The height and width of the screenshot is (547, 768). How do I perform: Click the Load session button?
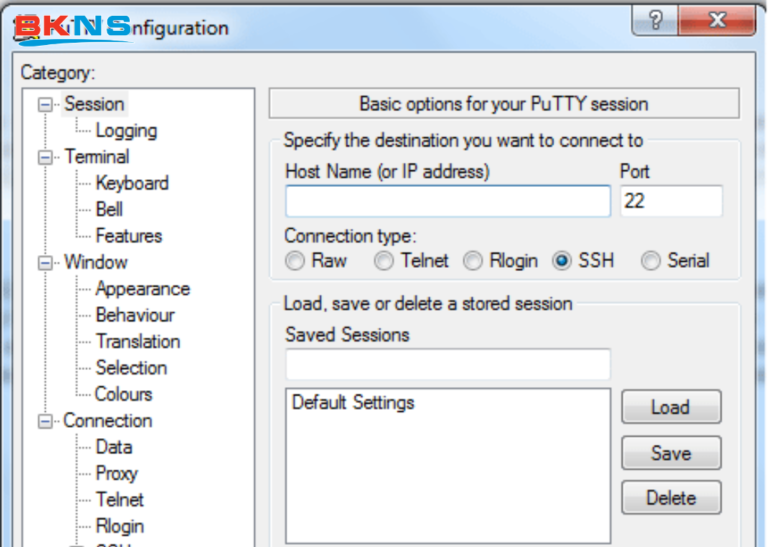pyautogui.click(x=671, y=407)
